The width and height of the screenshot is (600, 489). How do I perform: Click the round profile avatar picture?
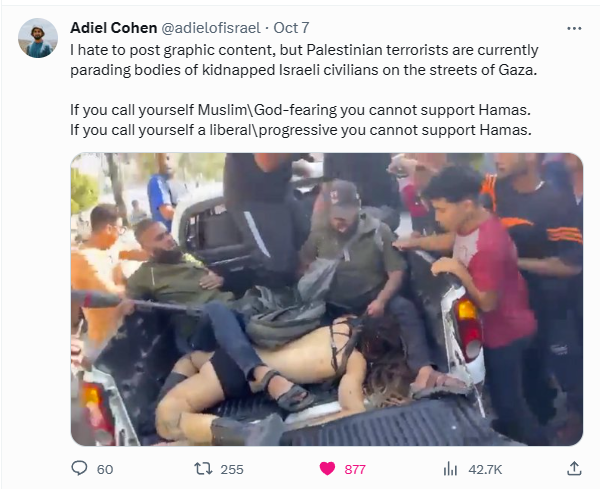tap(38, 38)
